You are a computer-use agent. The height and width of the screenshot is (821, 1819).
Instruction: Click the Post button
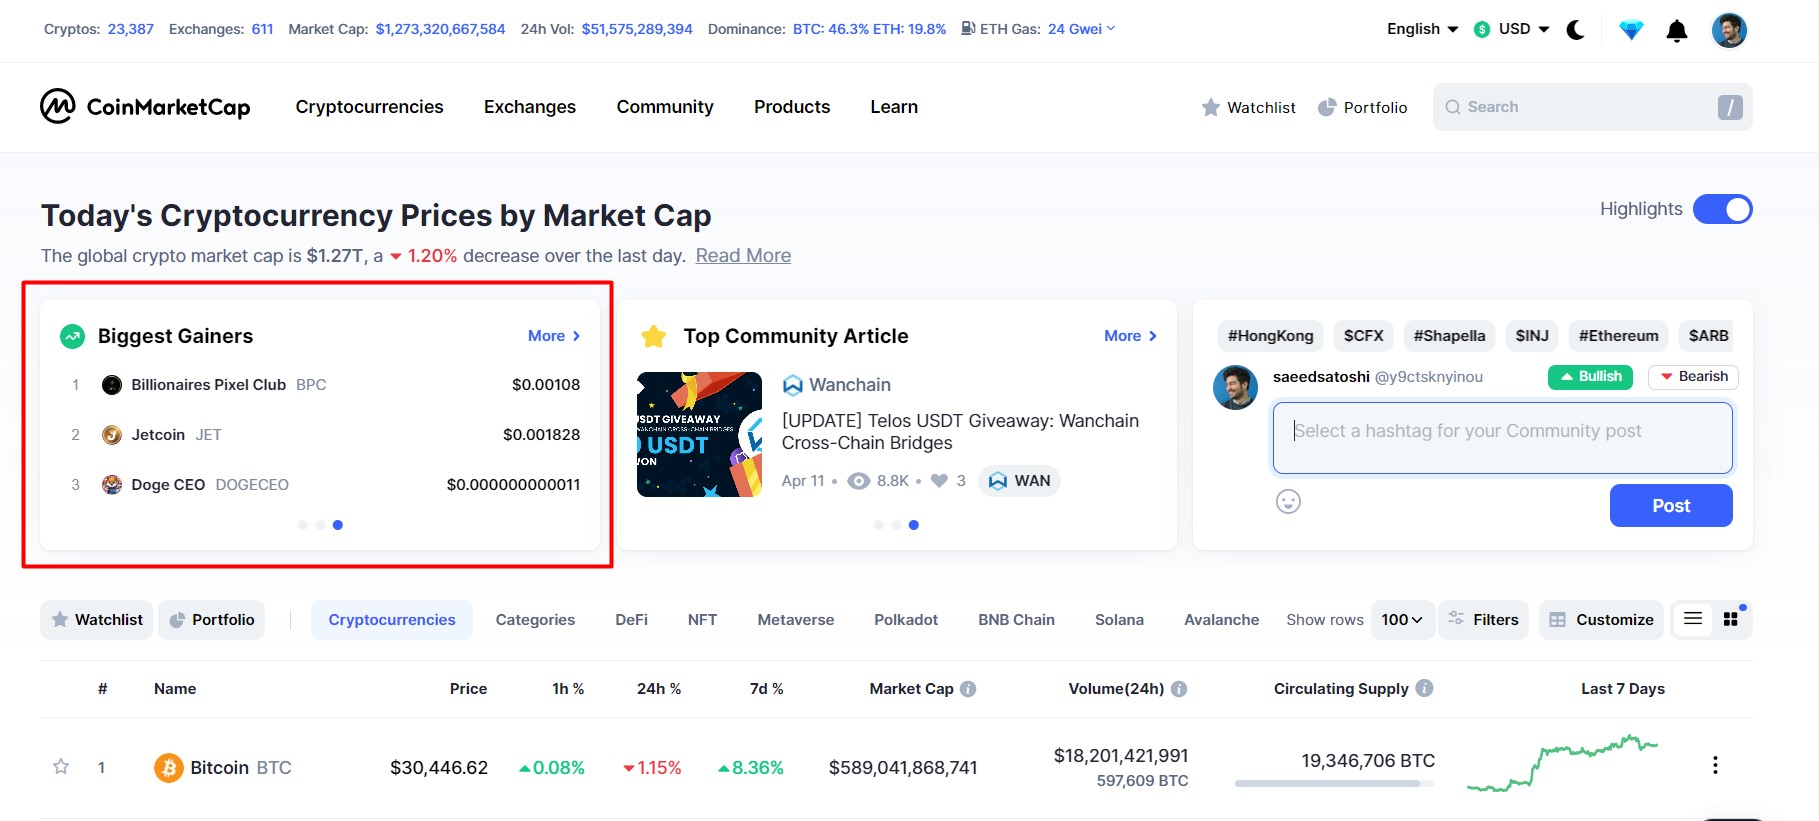click(x=1671, y=505)
